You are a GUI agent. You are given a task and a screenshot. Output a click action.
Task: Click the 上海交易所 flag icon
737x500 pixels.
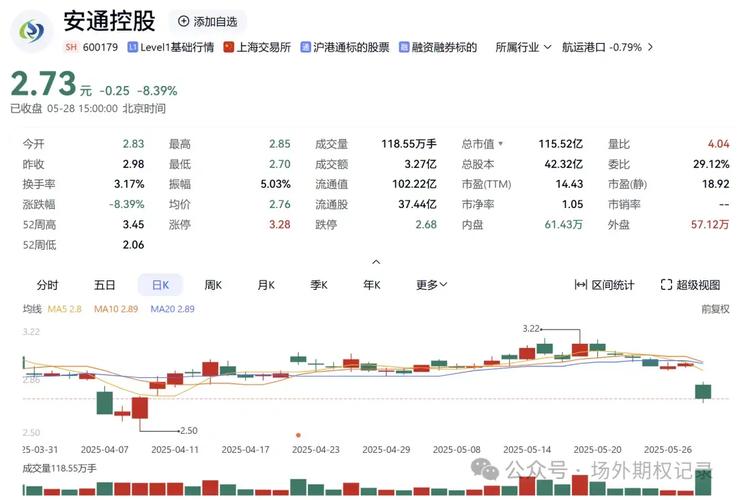point(228,47)
